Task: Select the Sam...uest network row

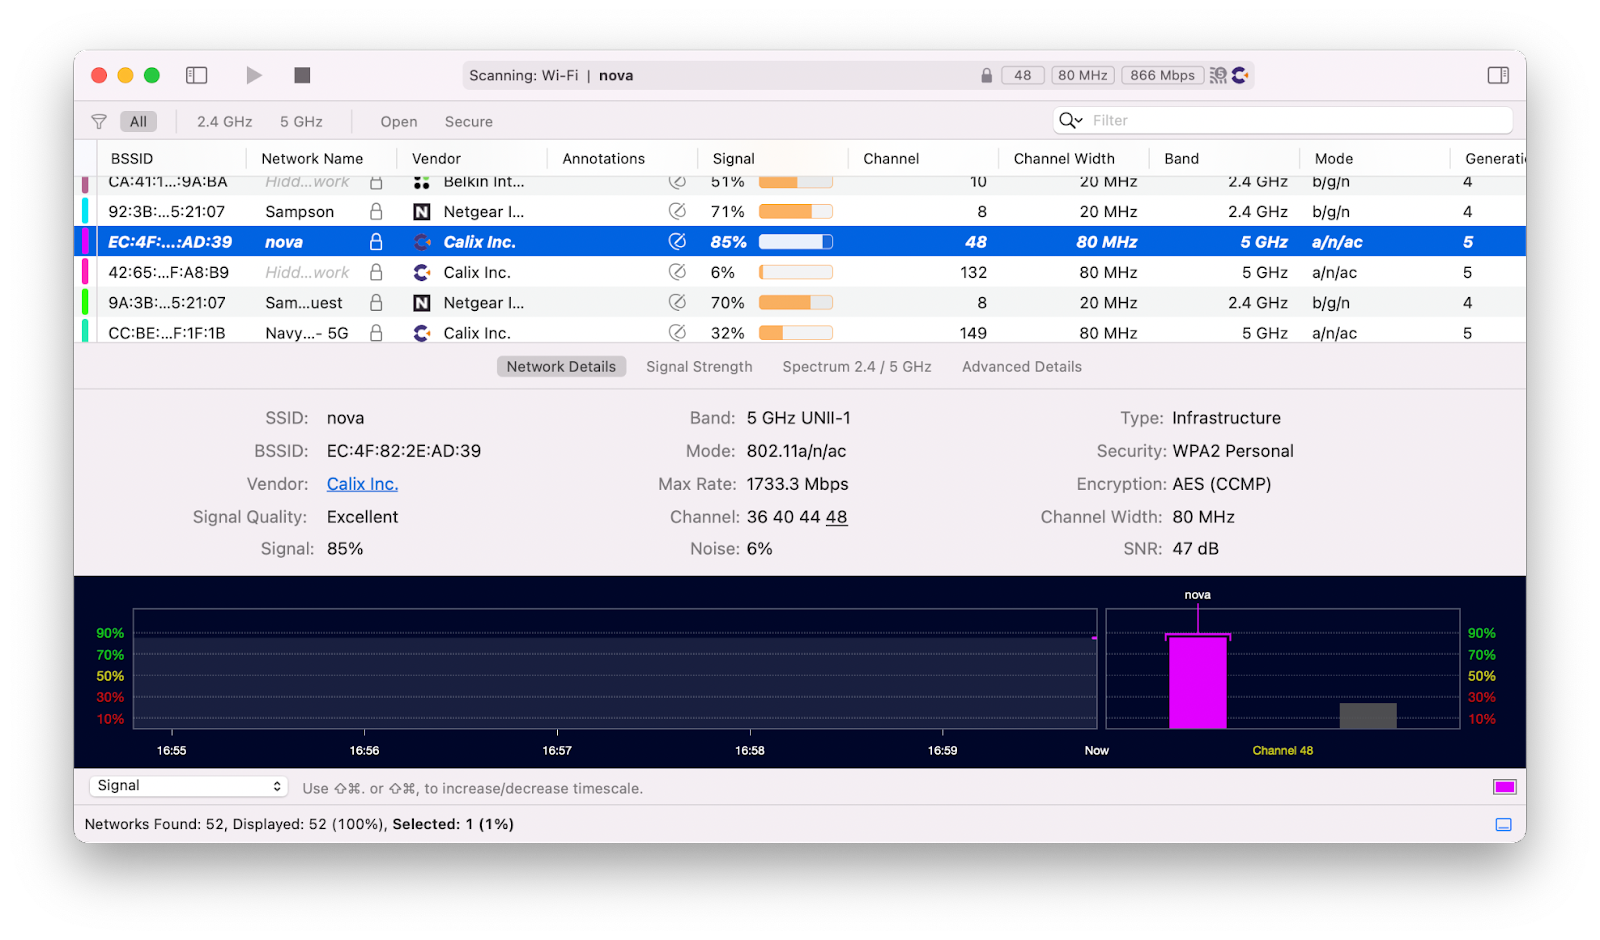Action: 800,302
